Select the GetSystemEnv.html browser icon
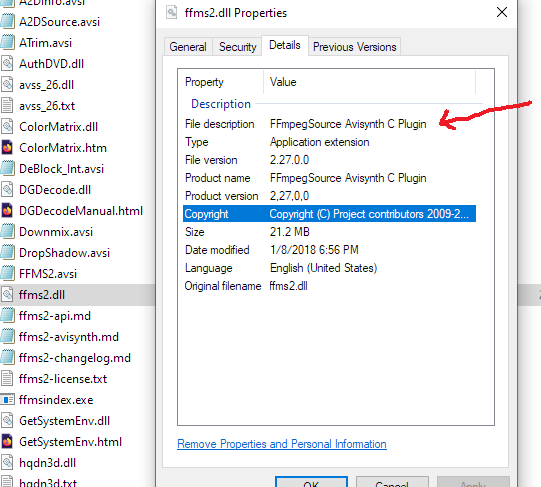The height and width of the screenshot is (487, 541). 7,442
